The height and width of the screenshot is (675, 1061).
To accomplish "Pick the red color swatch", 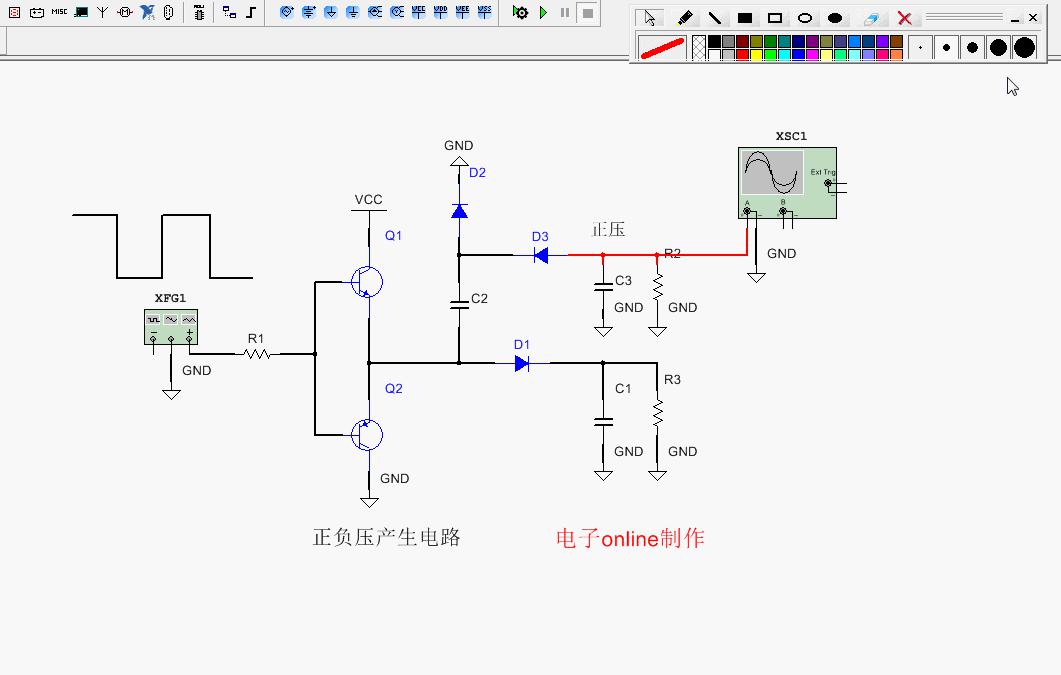I will click(742, 55).
